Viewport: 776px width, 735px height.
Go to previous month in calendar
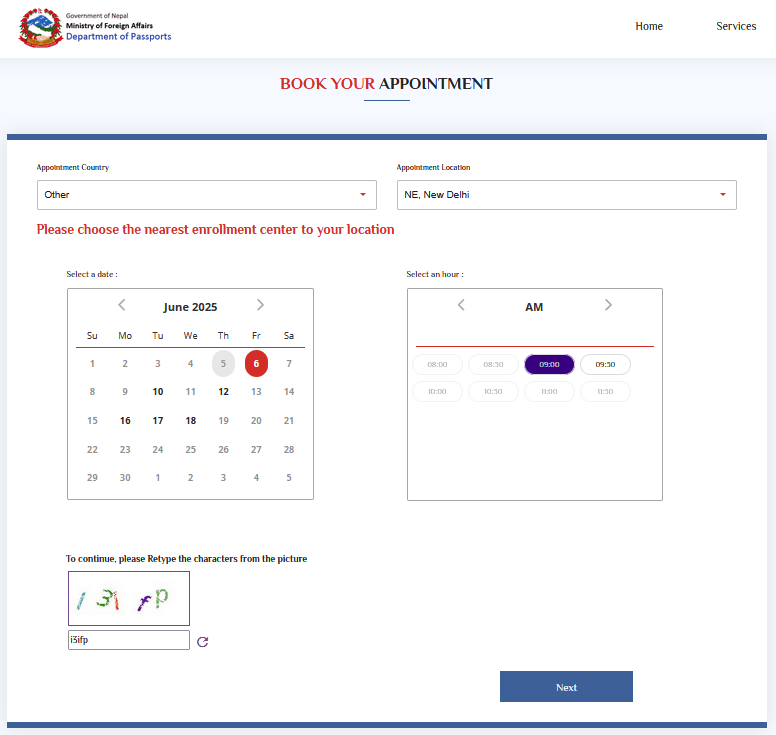[122, 305]
